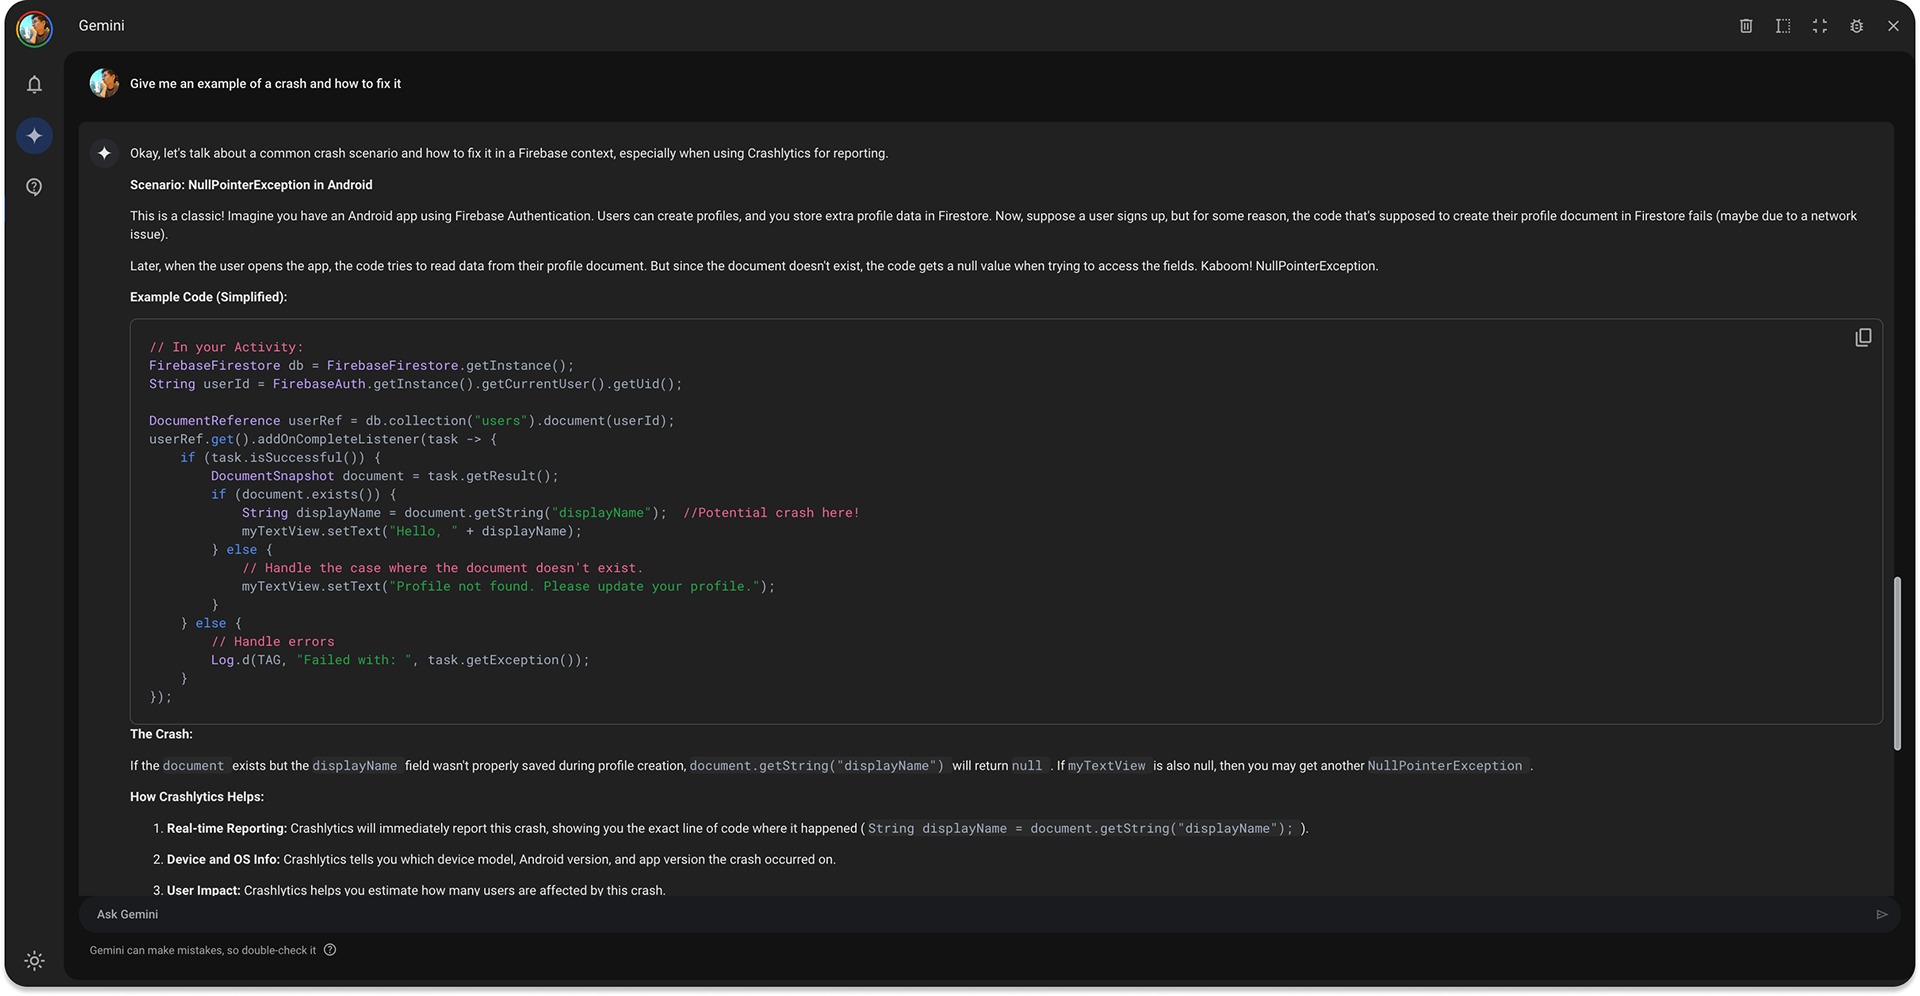Click the user avatar beside the prompt
1920x996 pixels.
tap(104, 83)
